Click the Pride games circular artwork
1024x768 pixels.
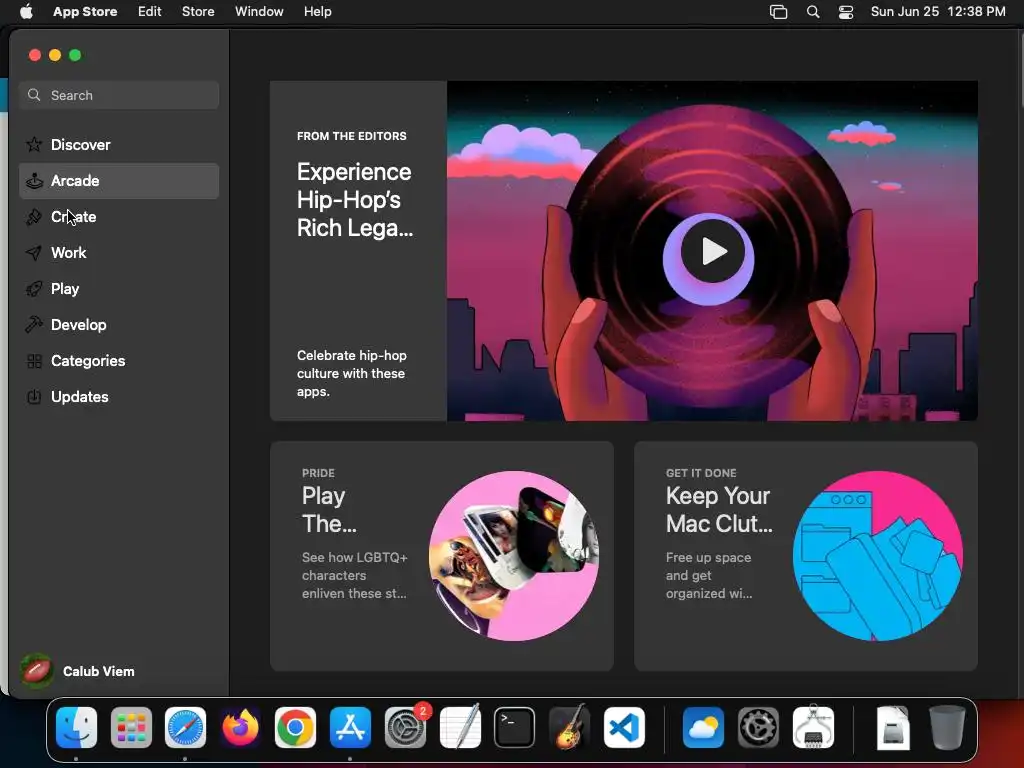click(x=514, y=556)
